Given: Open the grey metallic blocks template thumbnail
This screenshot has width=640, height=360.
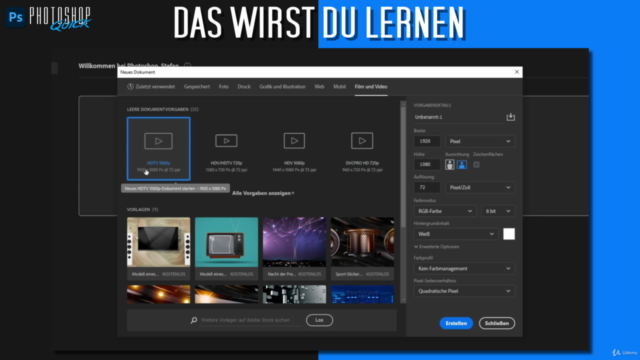Looking at the screenshot, I should coord(294,294).
